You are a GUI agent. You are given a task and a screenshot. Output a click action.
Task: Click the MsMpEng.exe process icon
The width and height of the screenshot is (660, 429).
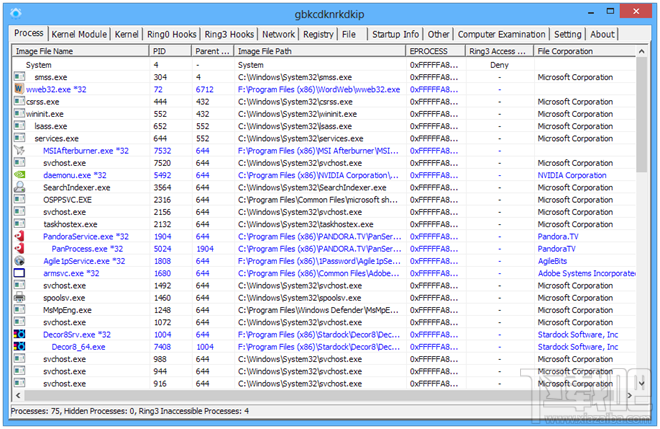coord(19,309)
